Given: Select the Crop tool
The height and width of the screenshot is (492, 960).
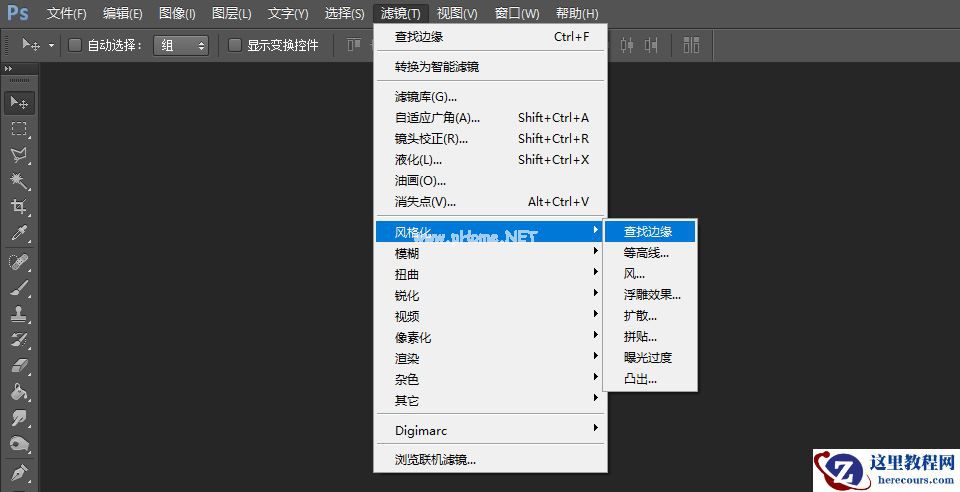Looking at the screenshot, I should coord(19,207).
